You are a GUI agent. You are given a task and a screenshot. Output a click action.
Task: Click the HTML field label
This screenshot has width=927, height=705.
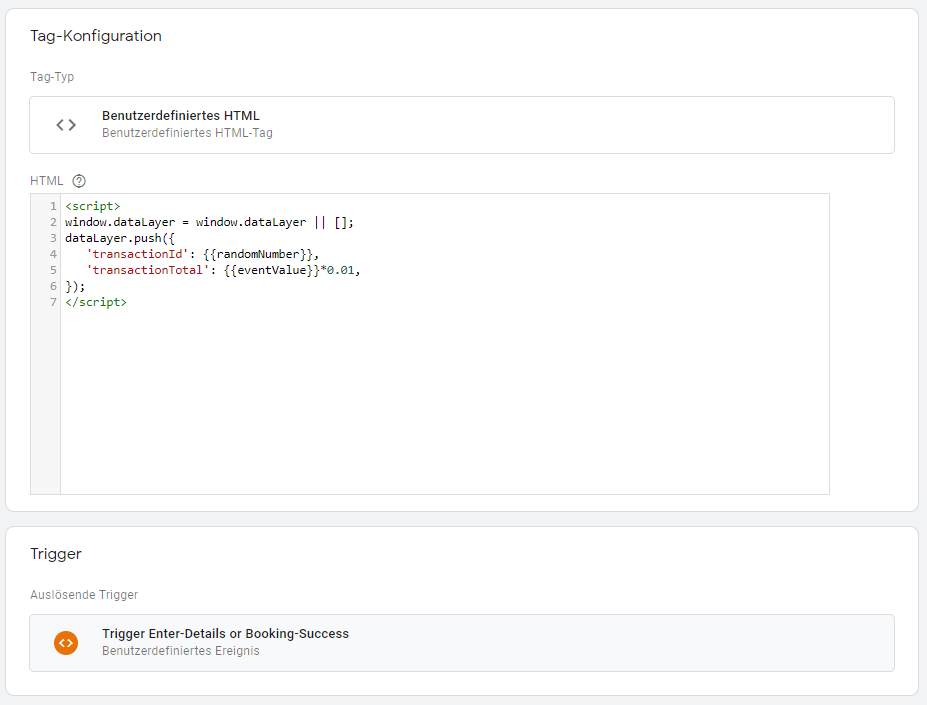click(47, 181)
